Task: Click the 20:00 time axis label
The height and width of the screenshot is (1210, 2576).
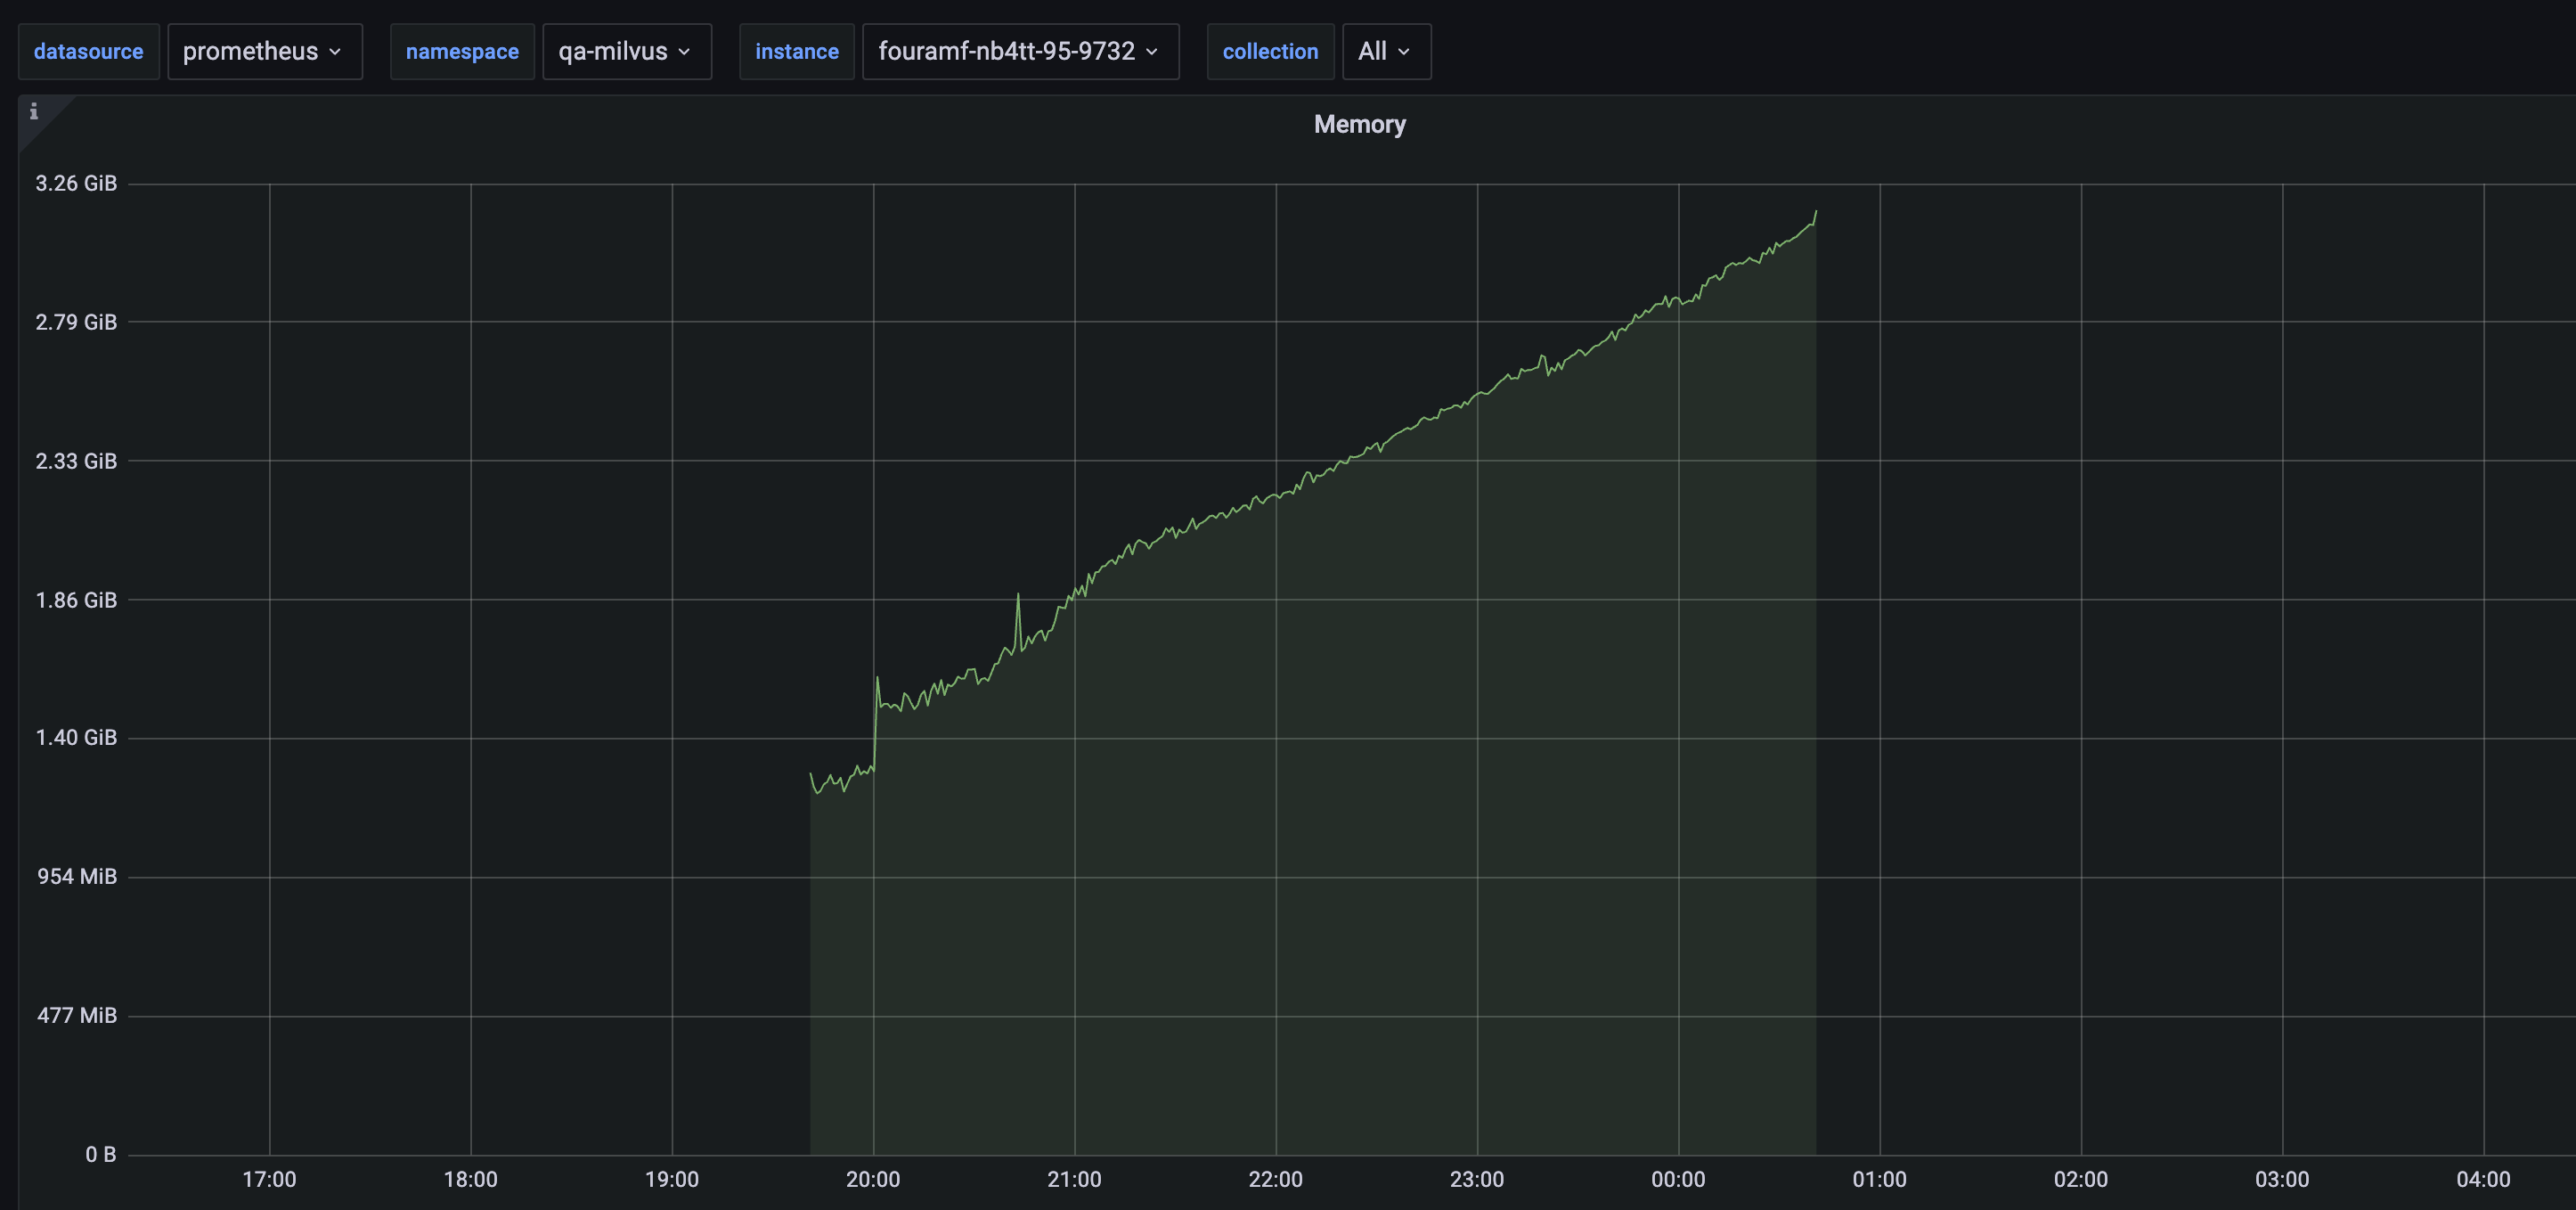Action: [x=875, y=1179]
